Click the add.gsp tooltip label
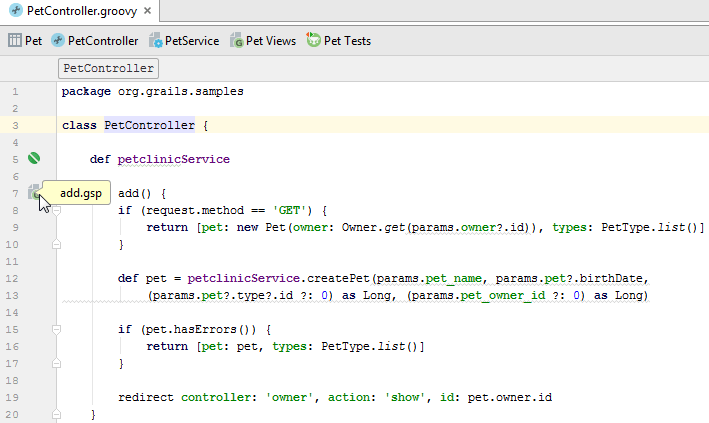The width and height of the screenshot is (709, 423). coord(80,193)
